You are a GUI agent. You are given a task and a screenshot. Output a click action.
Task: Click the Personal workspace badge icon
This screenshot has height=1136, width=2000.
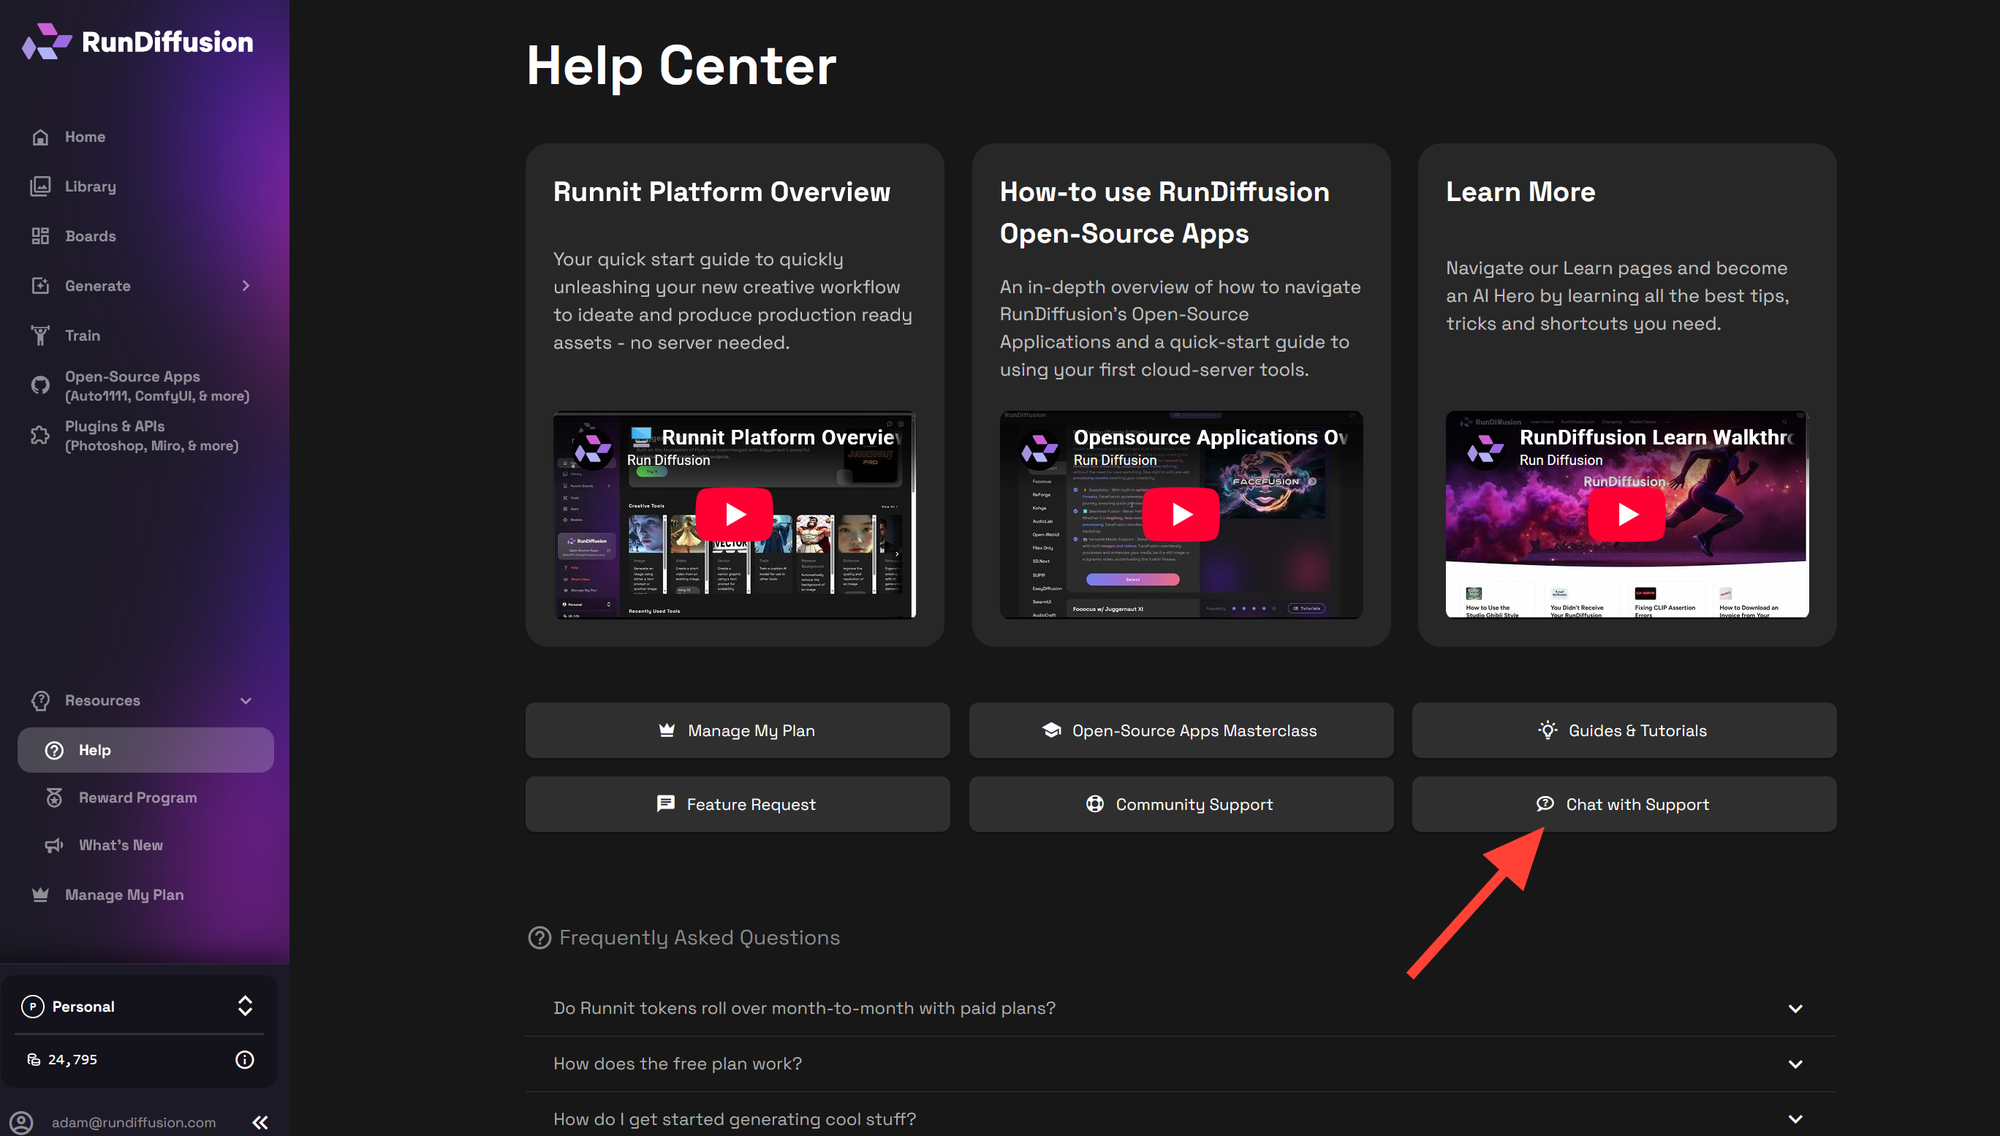pos(33,1007)
